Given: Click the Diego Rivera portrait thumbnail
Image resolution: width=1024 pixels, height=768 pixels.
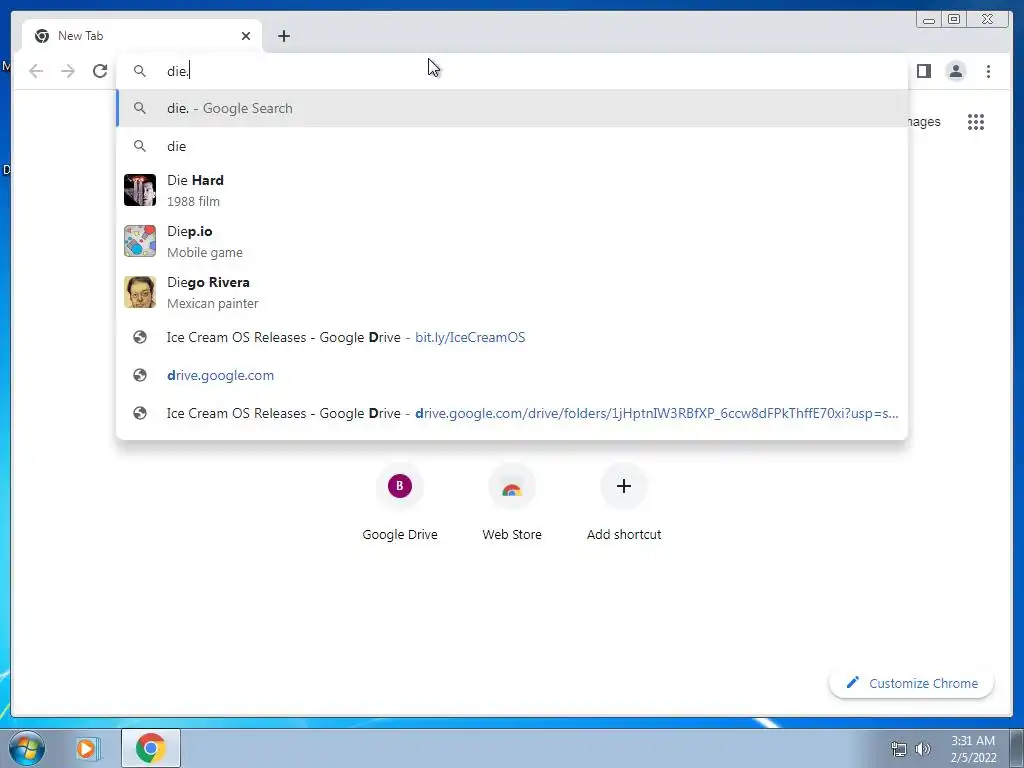Looking at the screenshot, I should point(140,292).
